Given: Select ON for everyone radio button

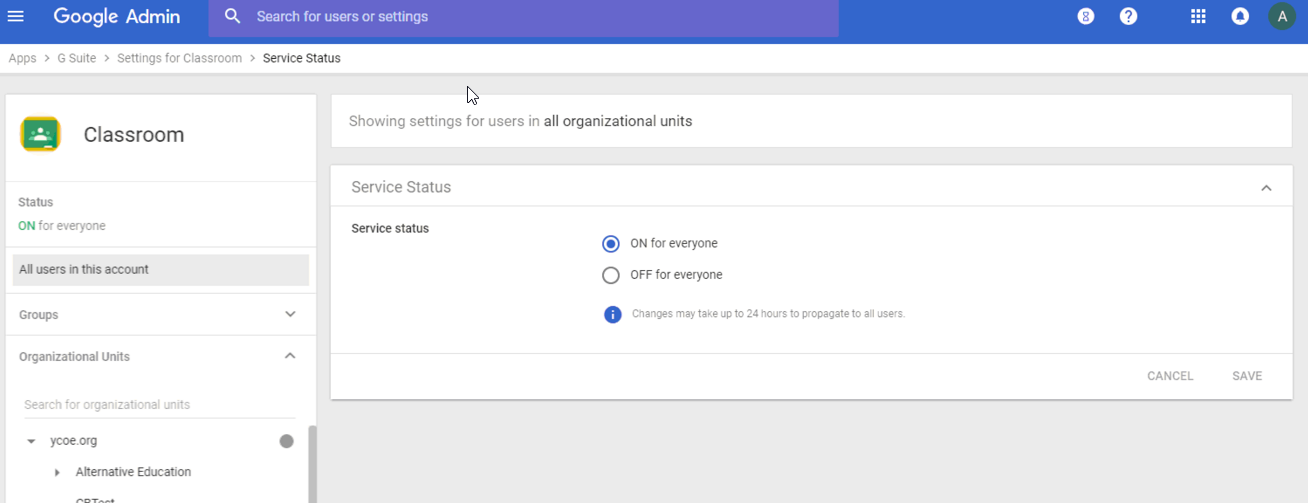Looking at the screenshot, I should click(611, 244).
